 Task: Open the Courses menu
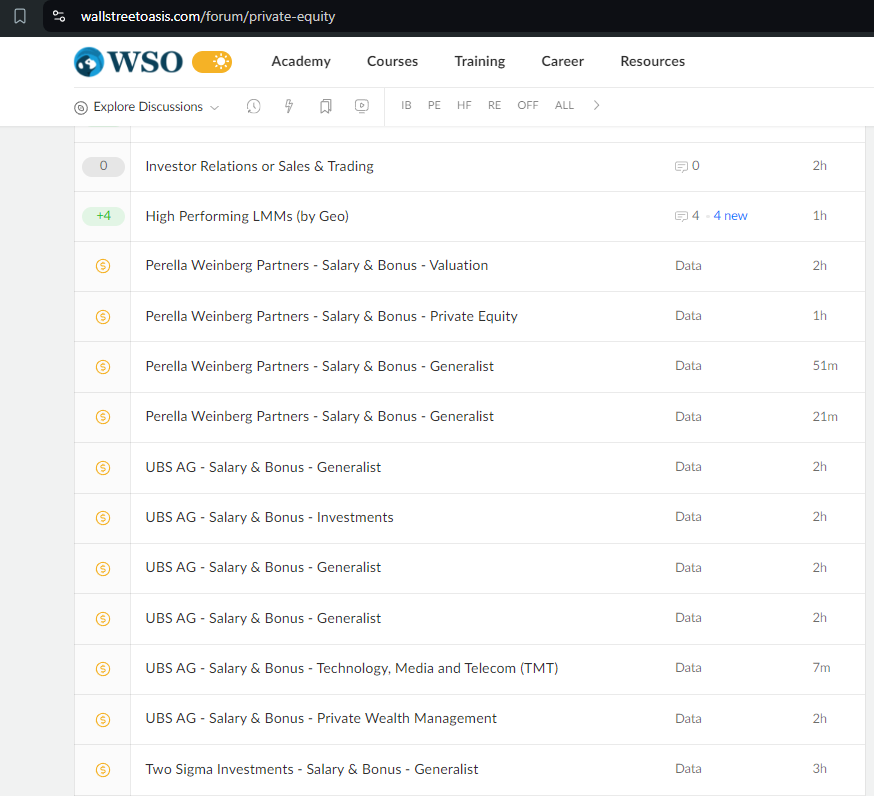(x=392, y=61)
